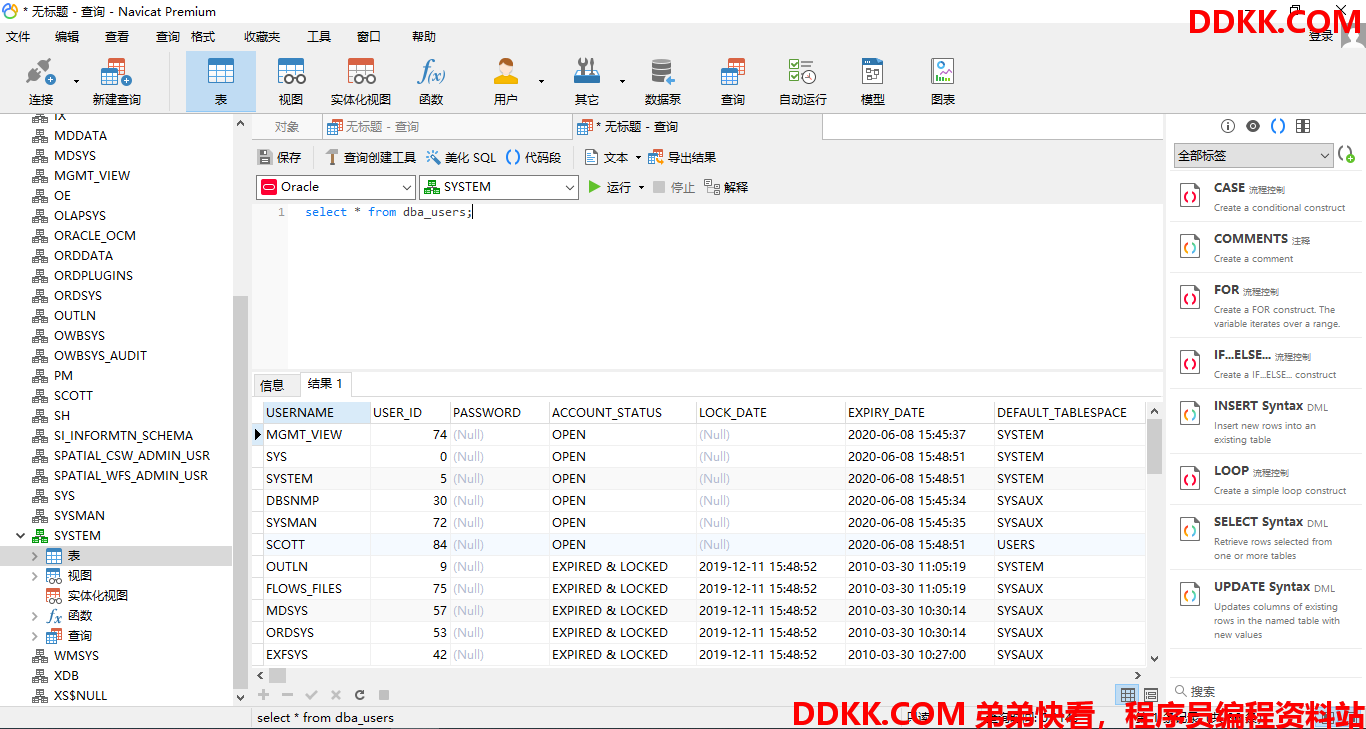Viewport: 1366px width, 729px height.
Task: Click 导出结果 to export results
Action: pyautogui.click(x=683, y=157)
